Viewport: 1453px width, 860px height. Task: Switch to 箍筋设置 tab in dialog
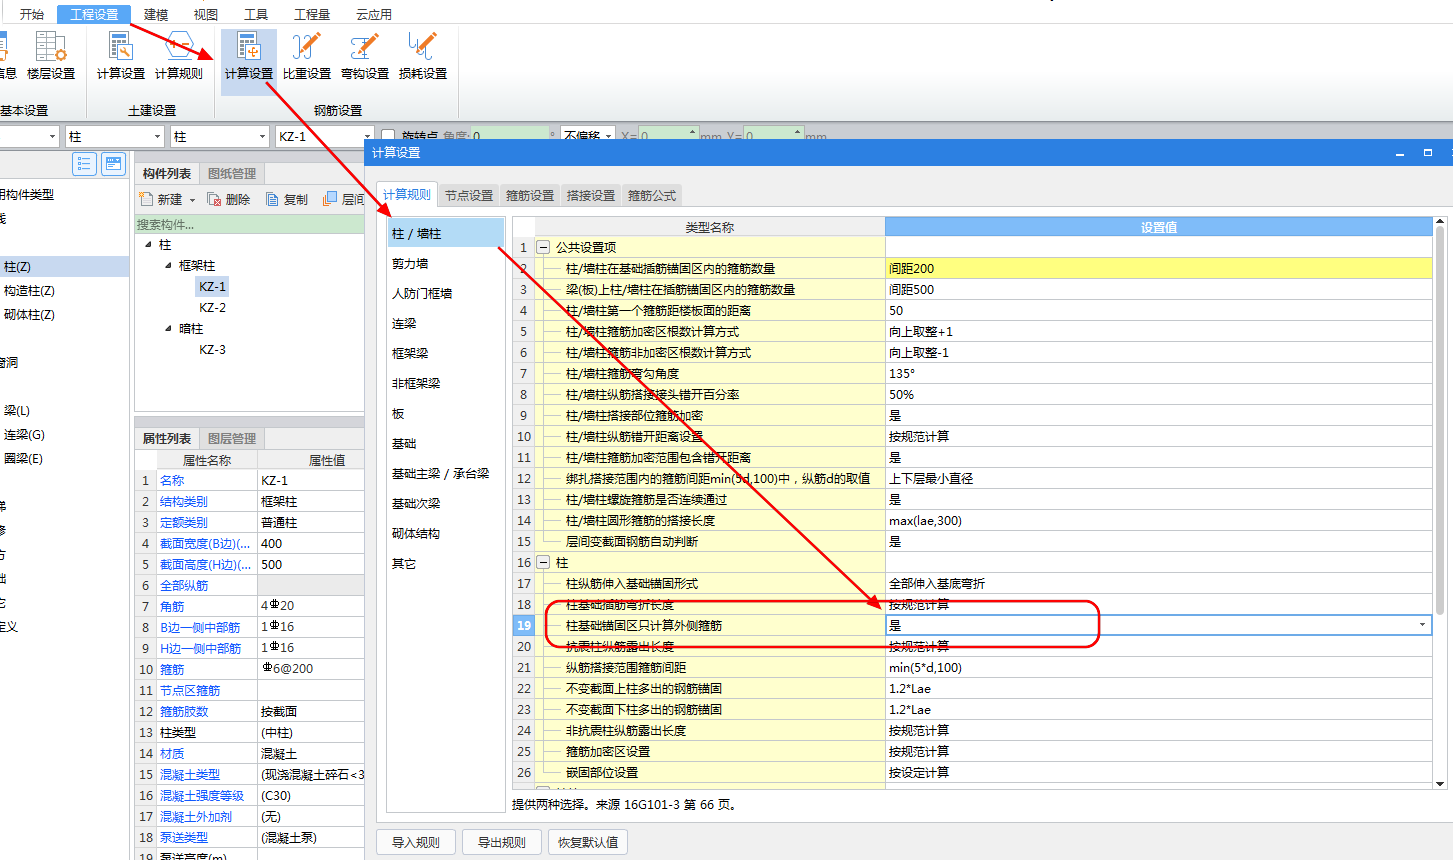pyautogui.click(x=530, y=196)
